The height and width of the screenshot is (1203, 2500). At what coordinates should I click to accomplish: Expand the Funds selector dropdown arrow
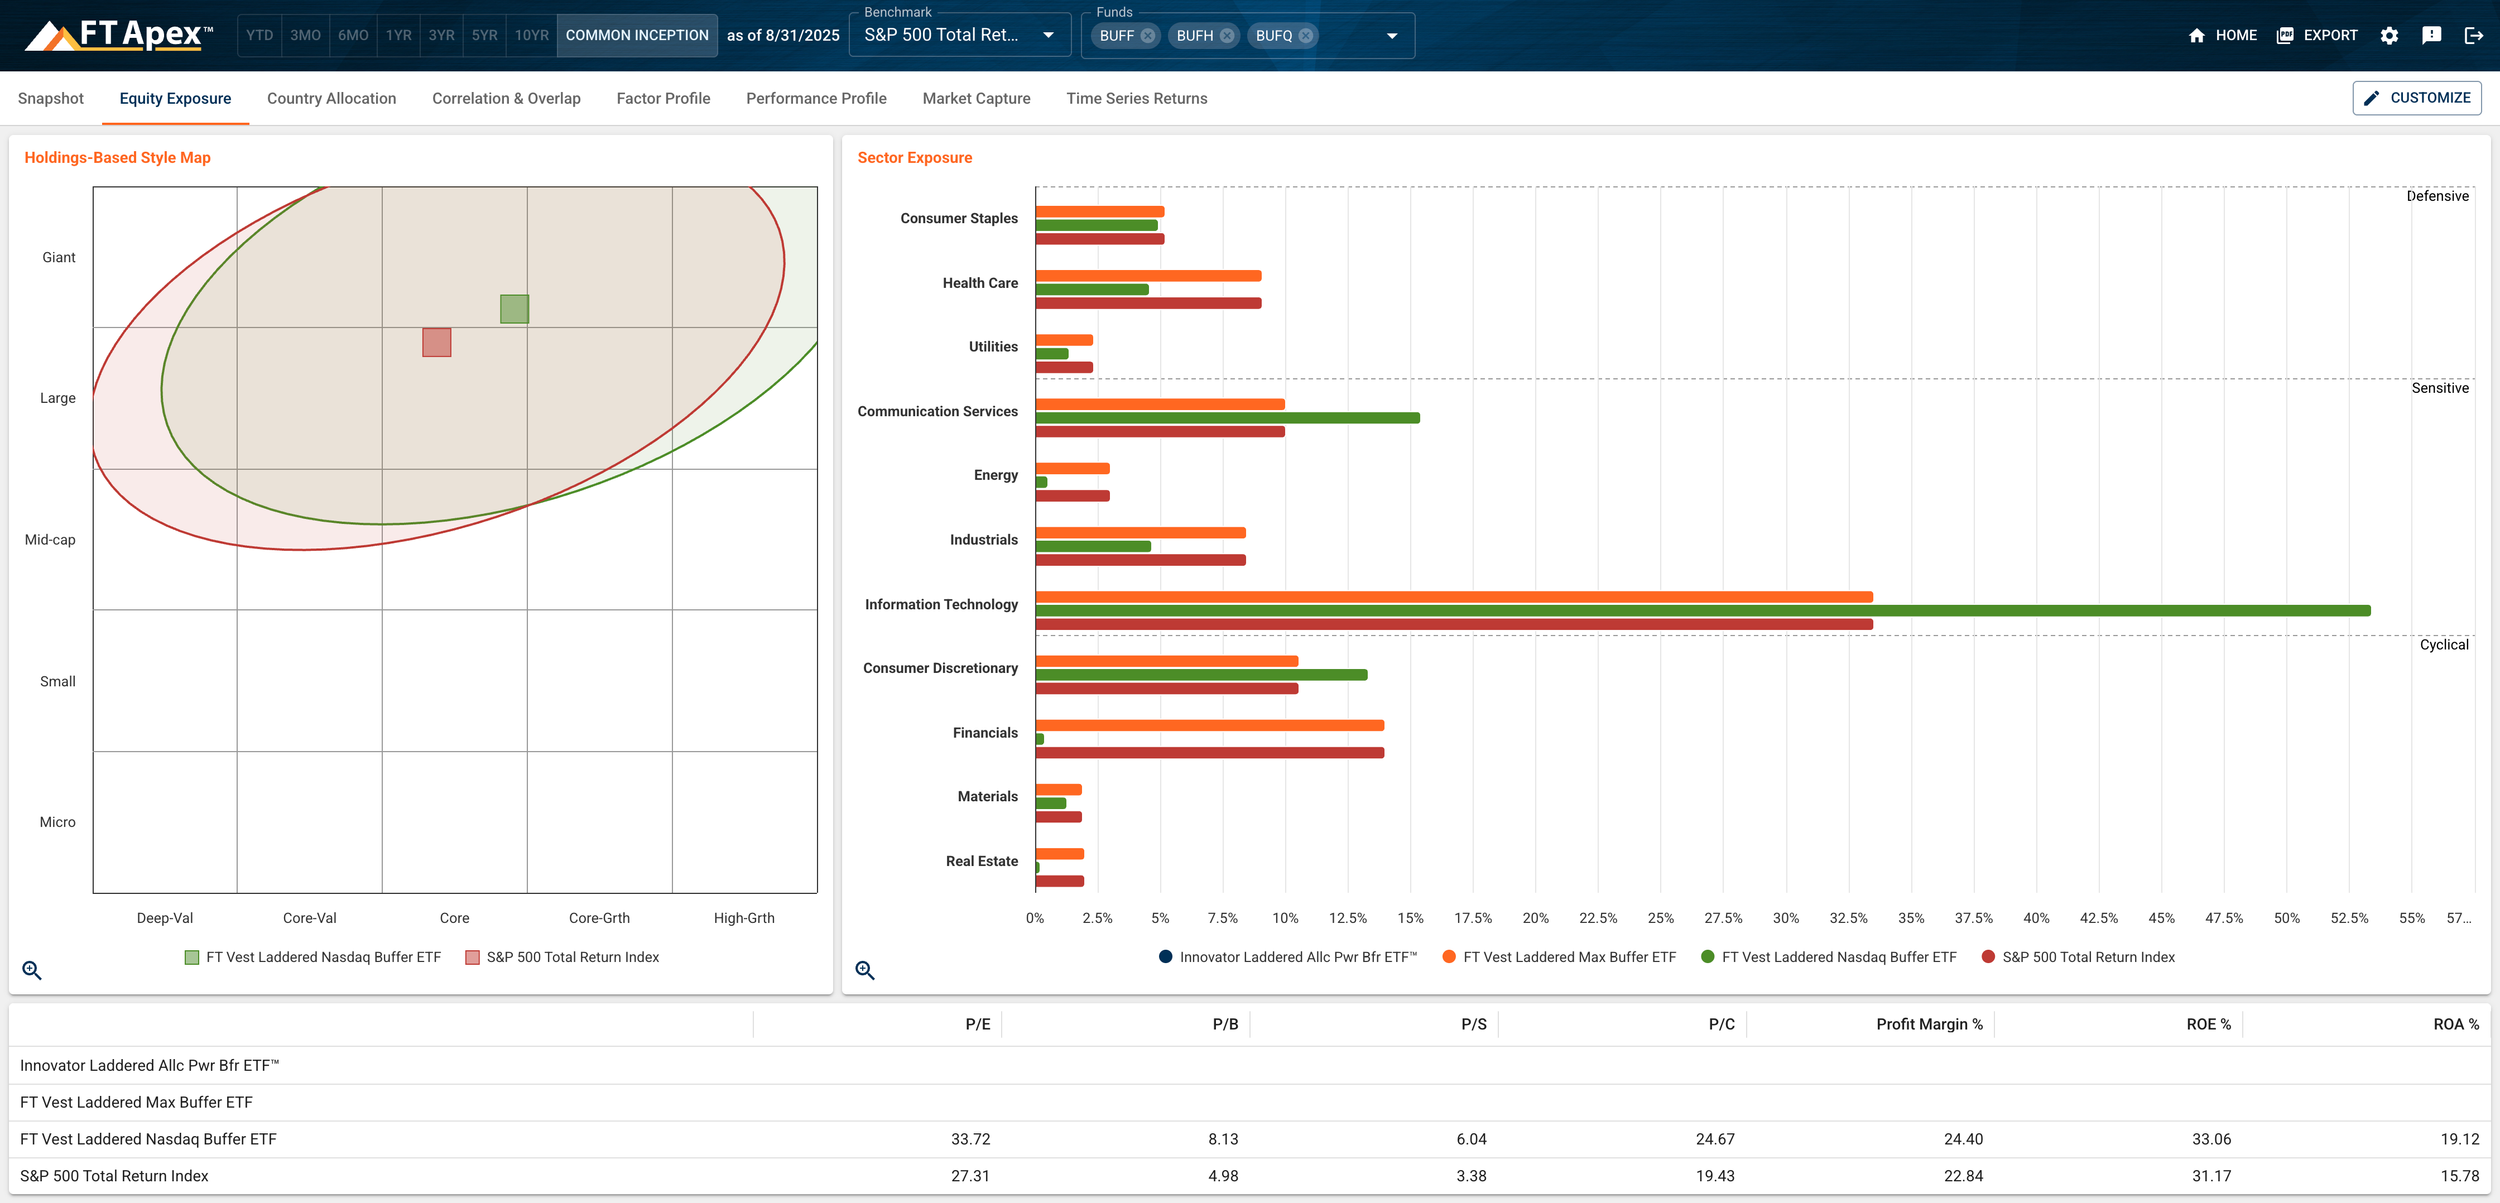pos(1392,36)
